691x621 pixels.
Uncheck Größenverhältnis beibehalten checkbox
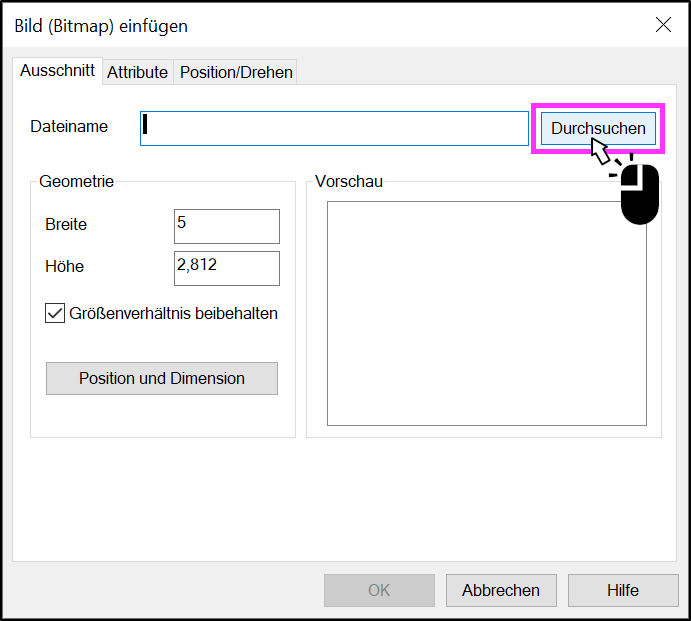[55, 313]
